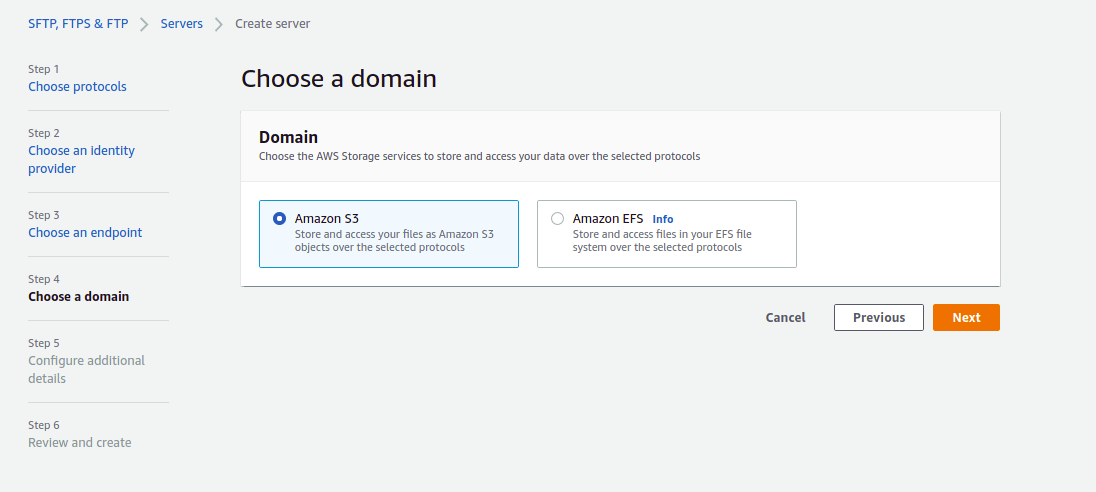Viewport: 1096px width, 492px height.
Task: Select the Amazon EFS radio button
Action: pyautogui.click(x=557, y=219)
